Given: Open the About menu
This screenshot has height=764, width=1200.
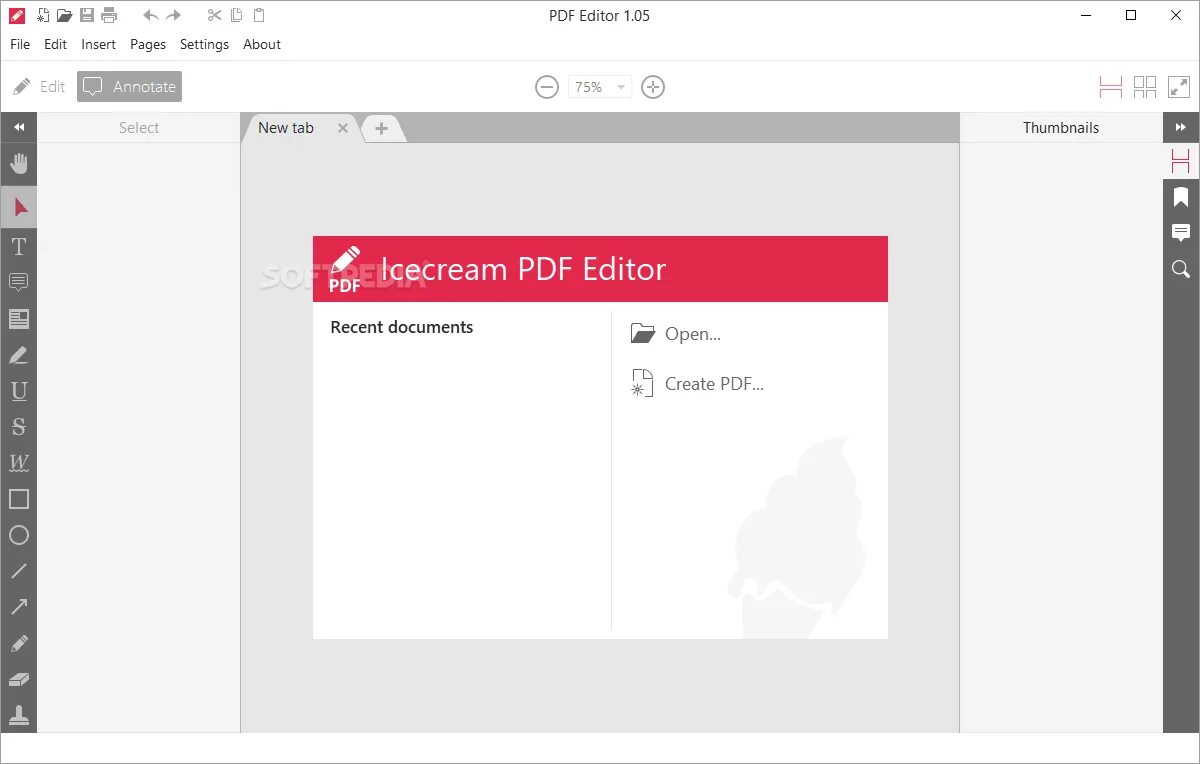Looking at the screenshot, I should pos(262,44).
